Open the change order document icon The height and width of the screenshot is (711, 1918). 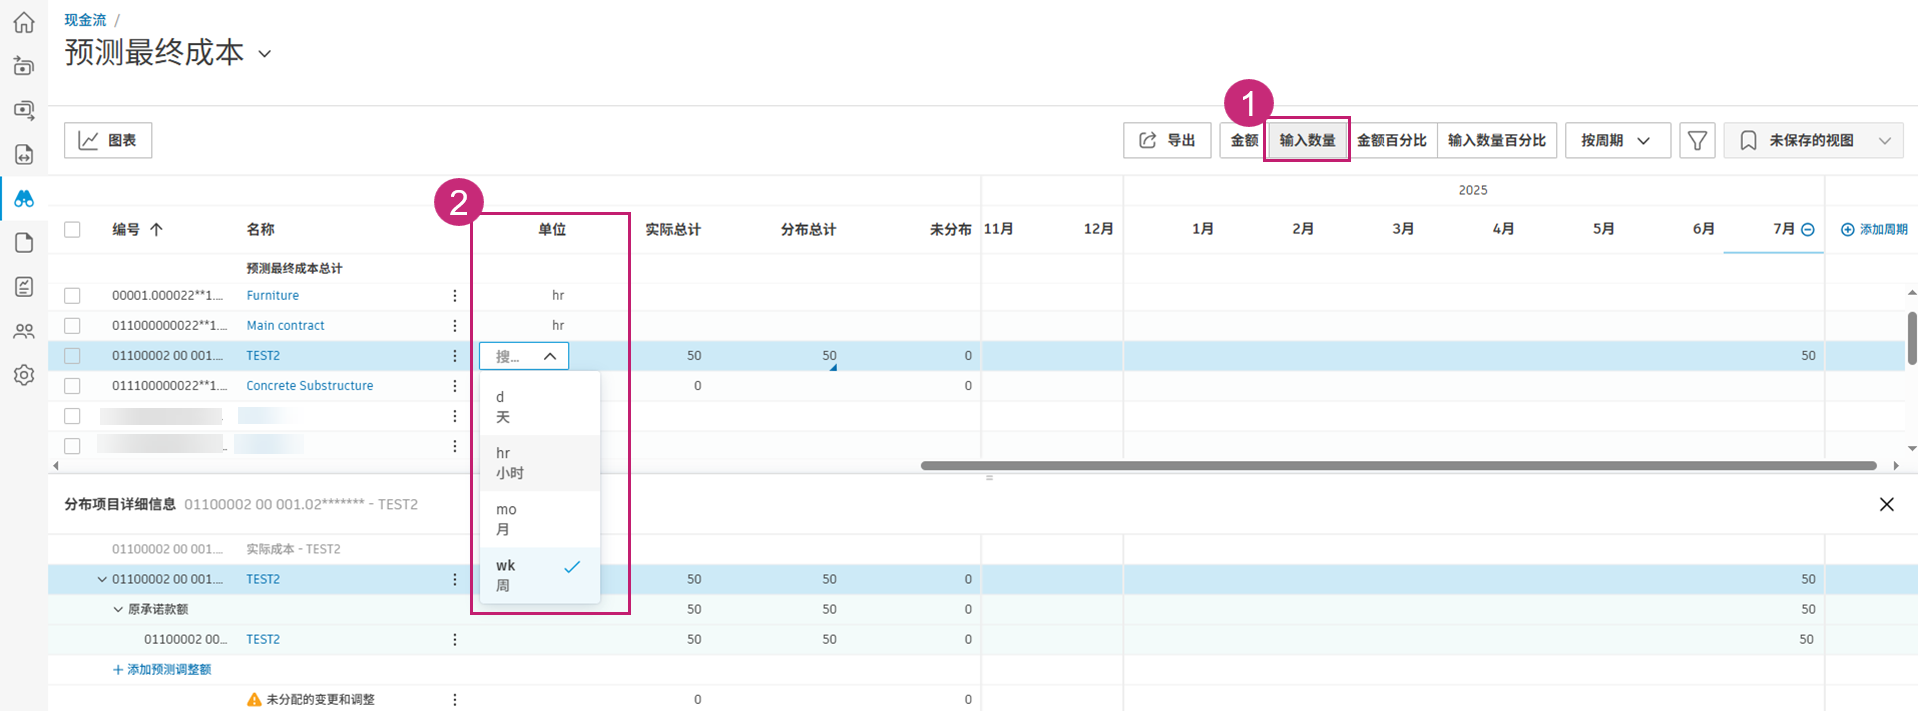coord(24,154)
